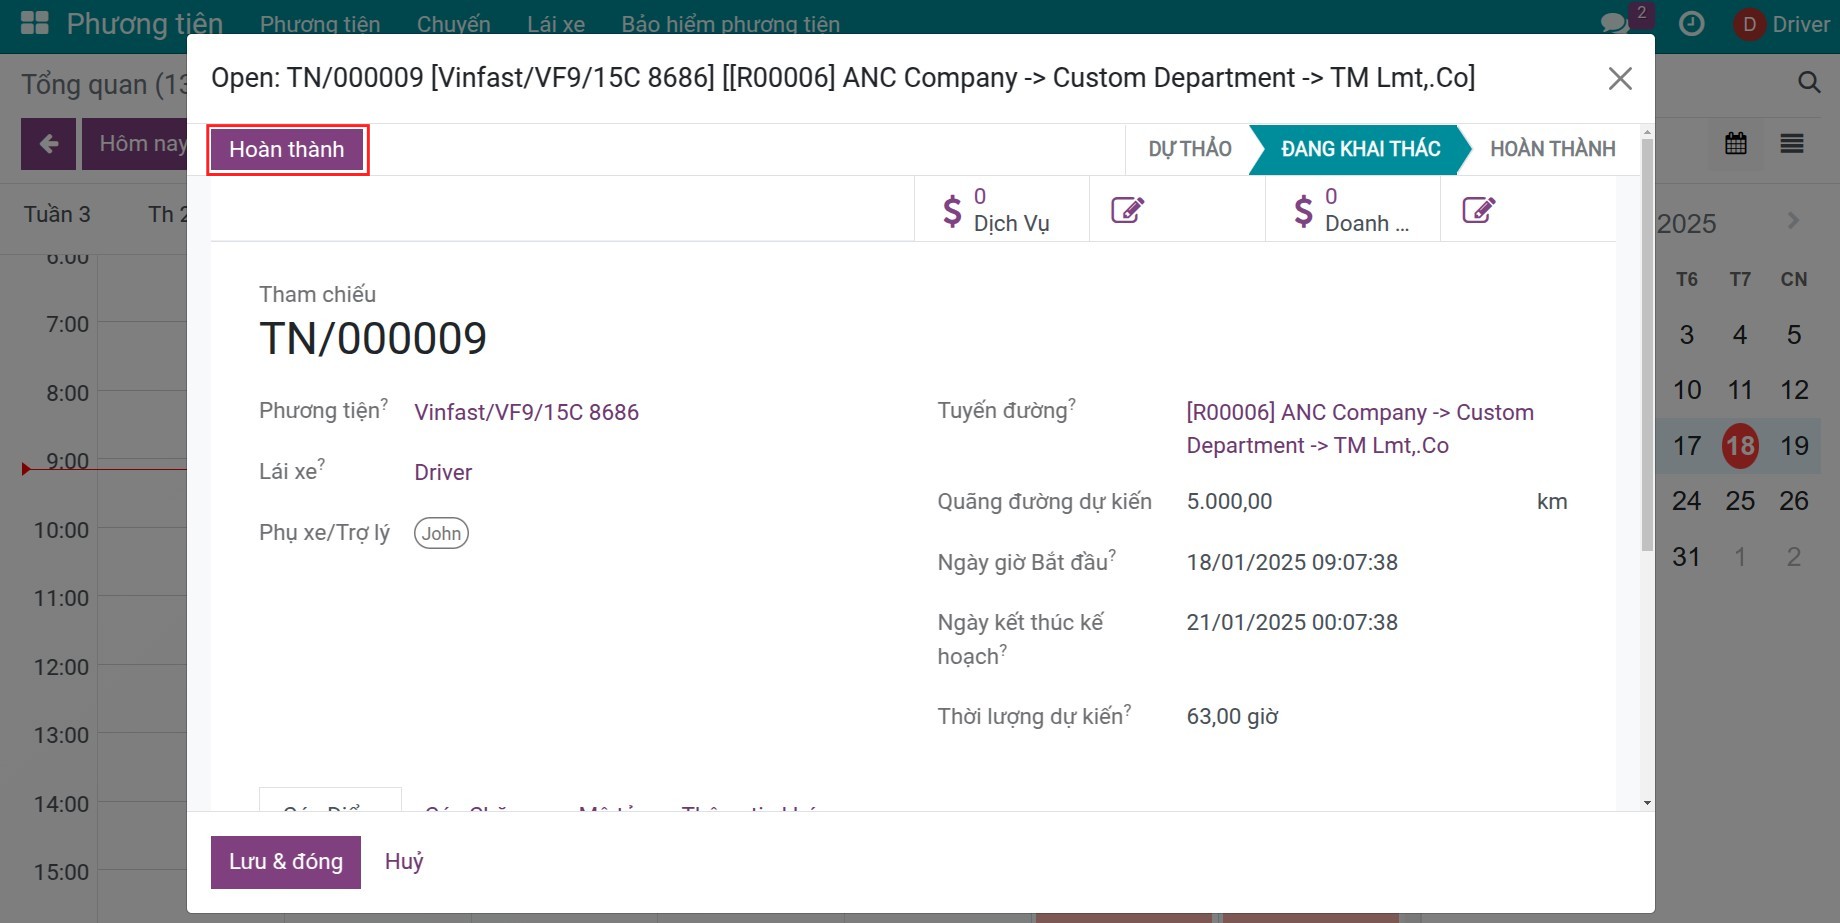Open the apps grid menu icon
Viewport: 1840px width, 923px height.
[x=35, y=23]
